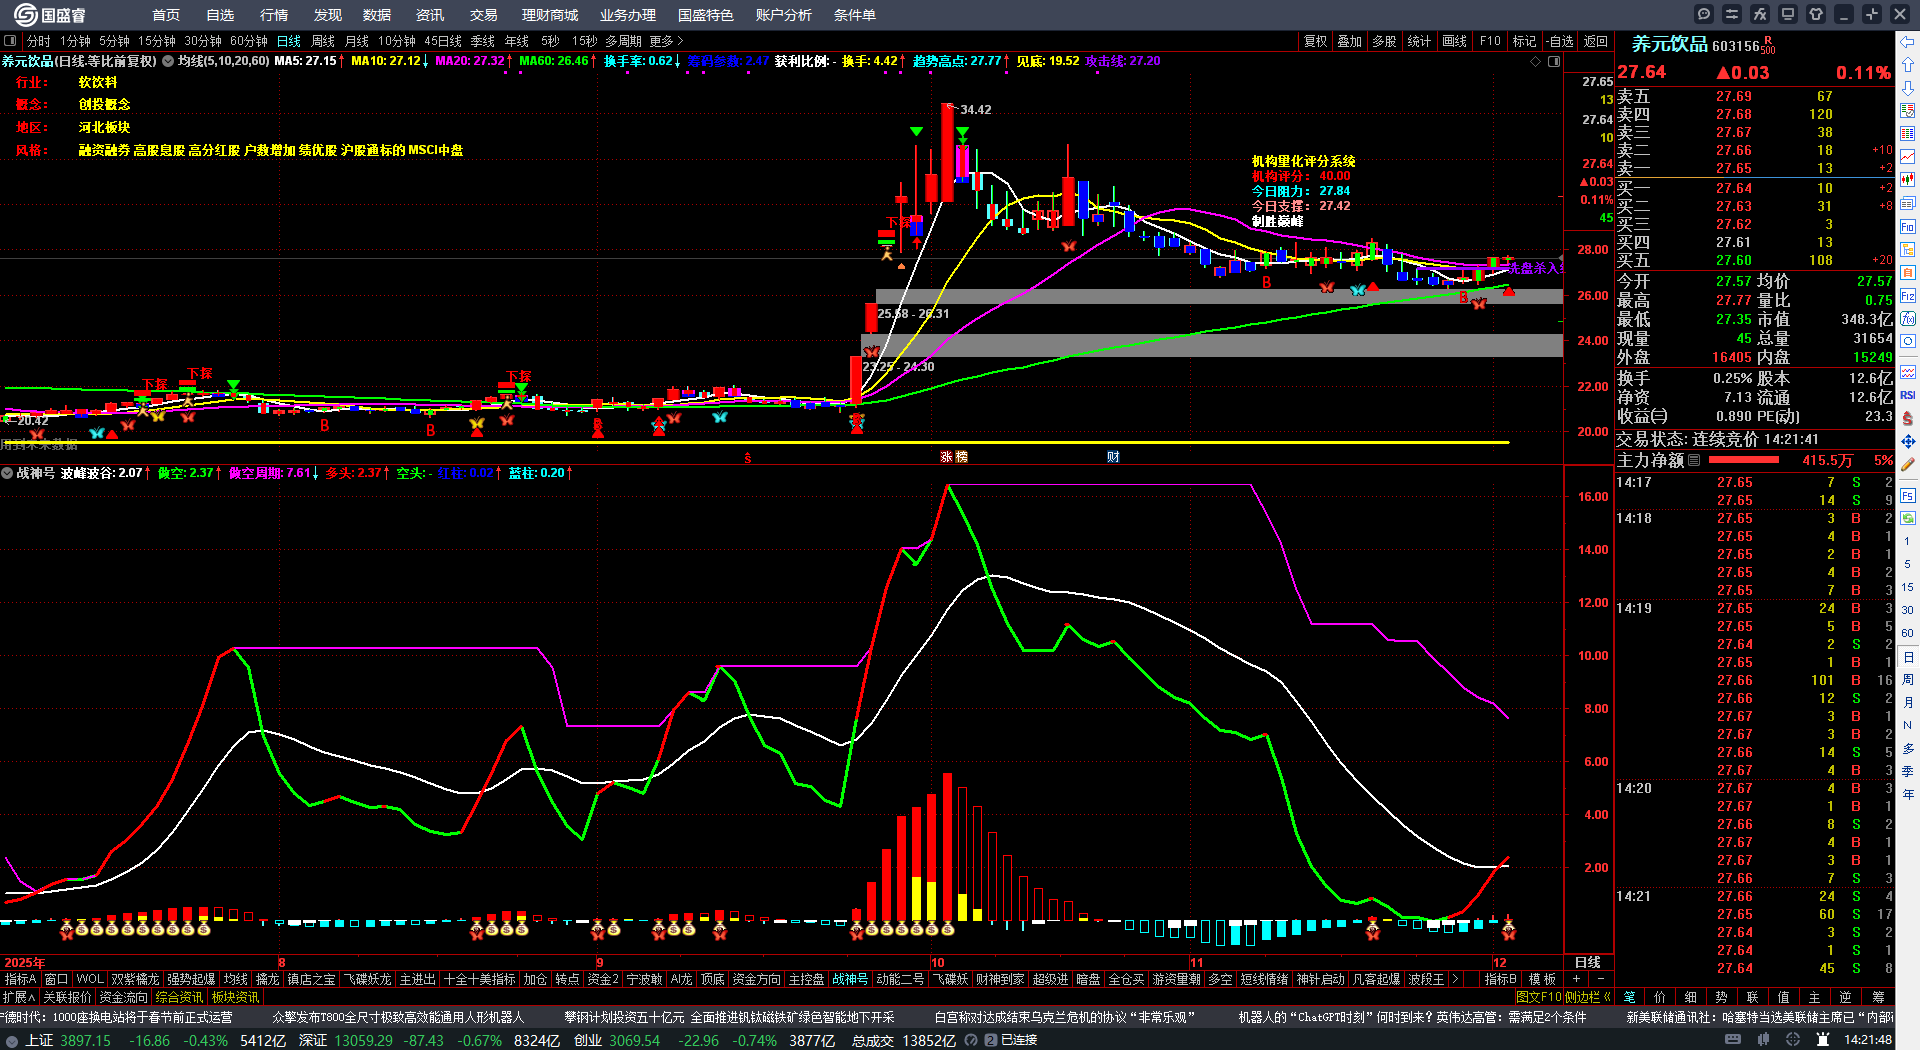Open the candlestick chart icon in sidebar

coord(1908,180)
